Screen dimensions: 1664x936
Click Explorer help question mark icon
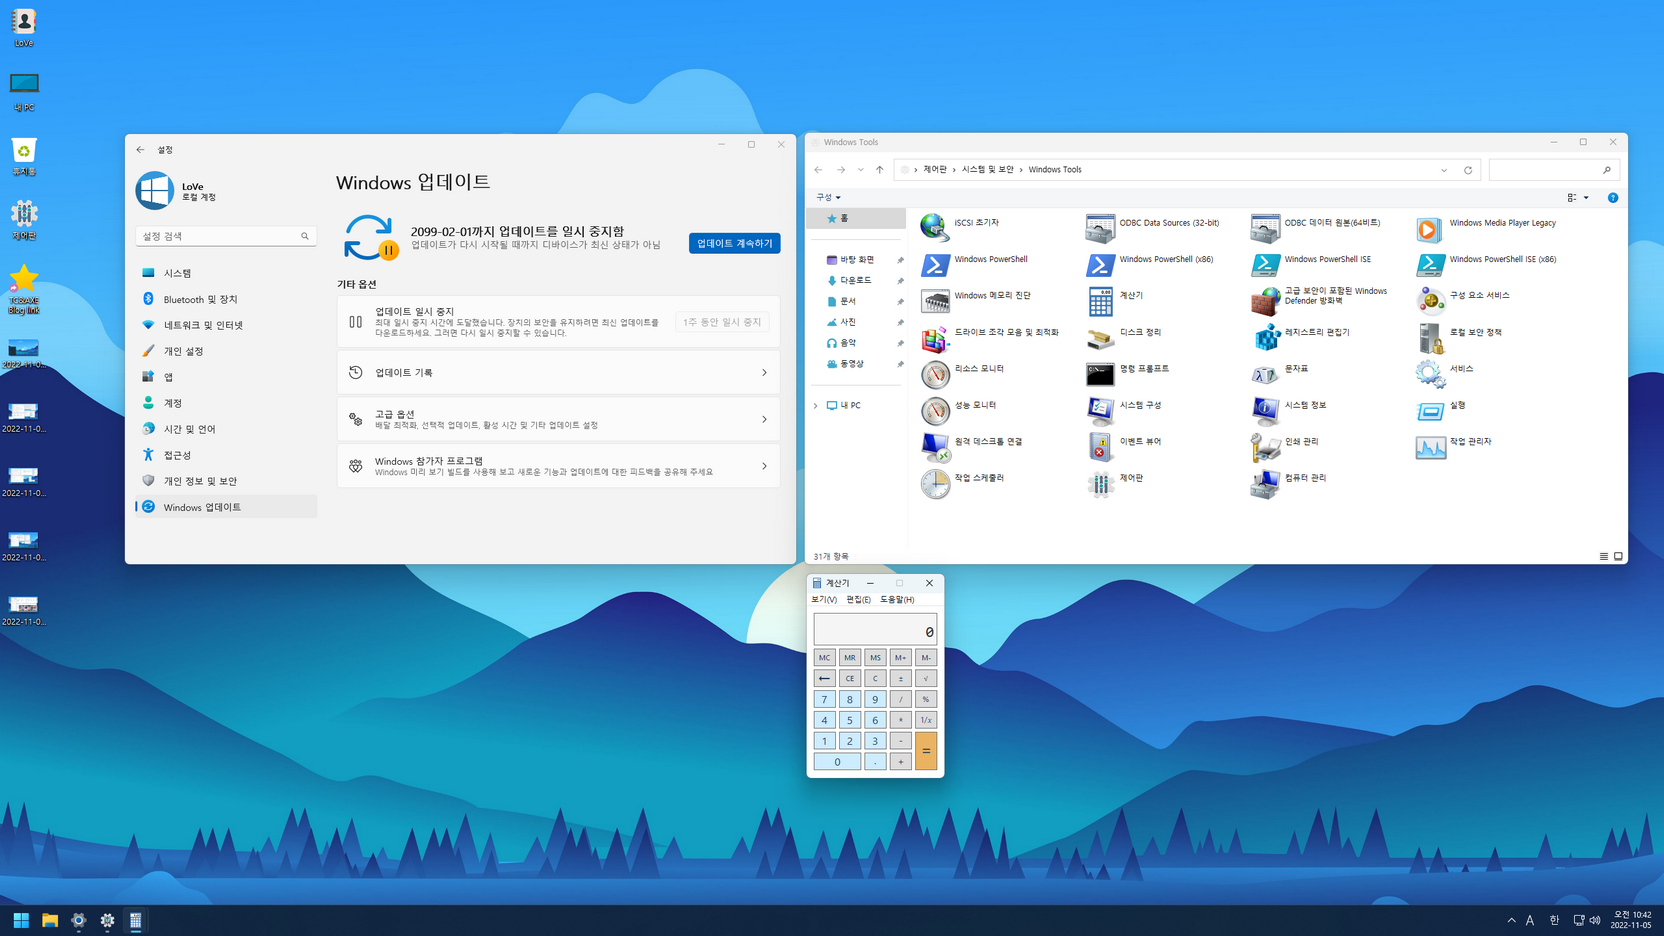[x=1613, y=198]
